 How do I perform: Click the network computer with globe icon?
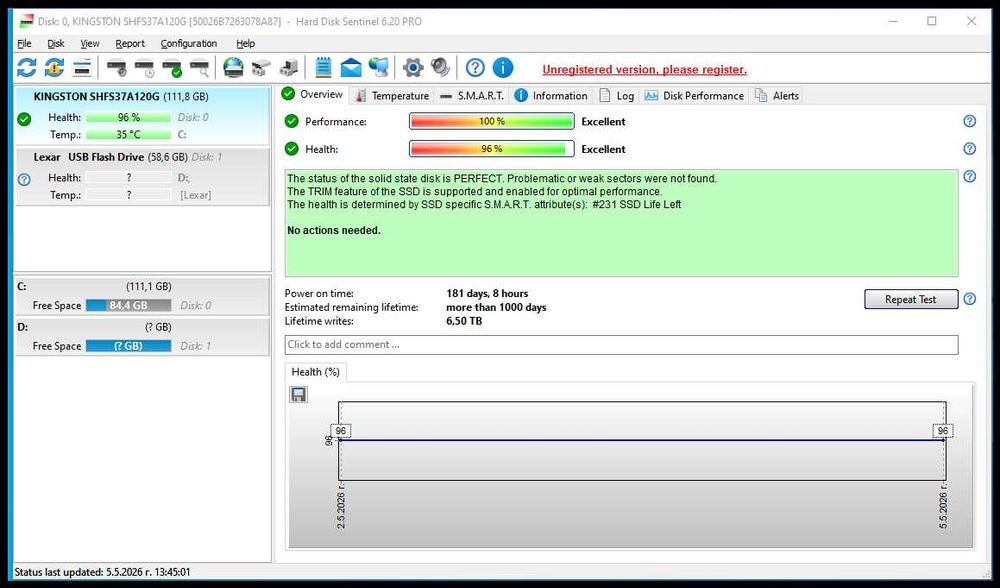[x=378, y=67]
